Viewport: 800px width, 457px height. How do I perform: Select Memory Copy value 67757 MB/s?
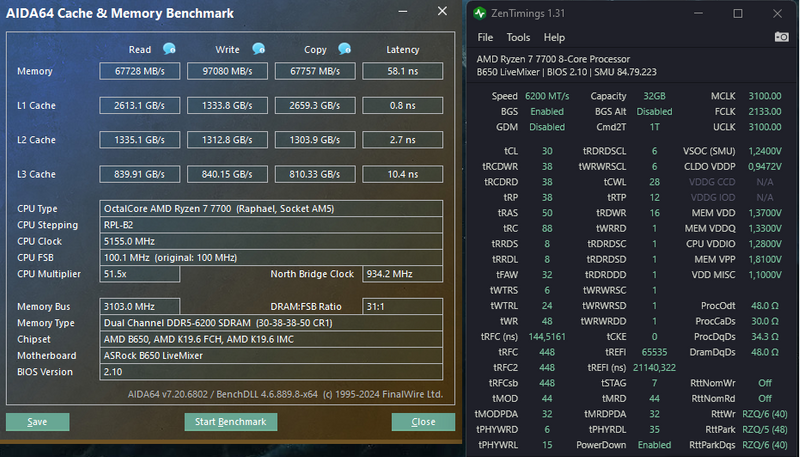(x=315, y=71)
